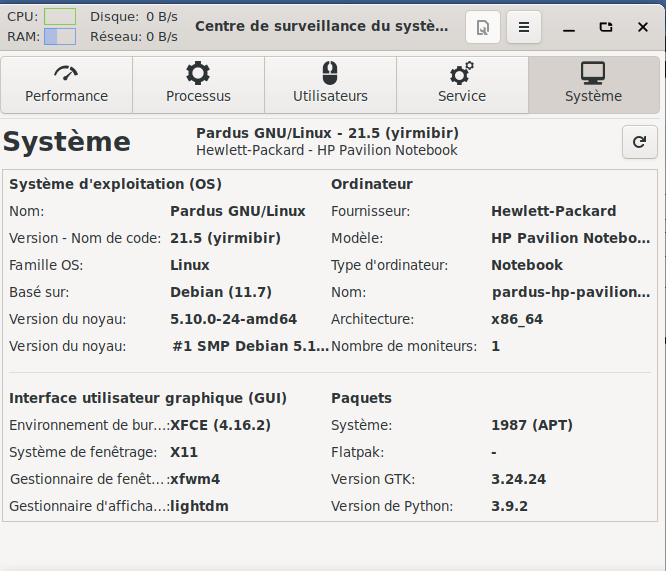
Task: Click the window title 'Centre de surveillance du systè...'
Action: (x=322, y=26)
